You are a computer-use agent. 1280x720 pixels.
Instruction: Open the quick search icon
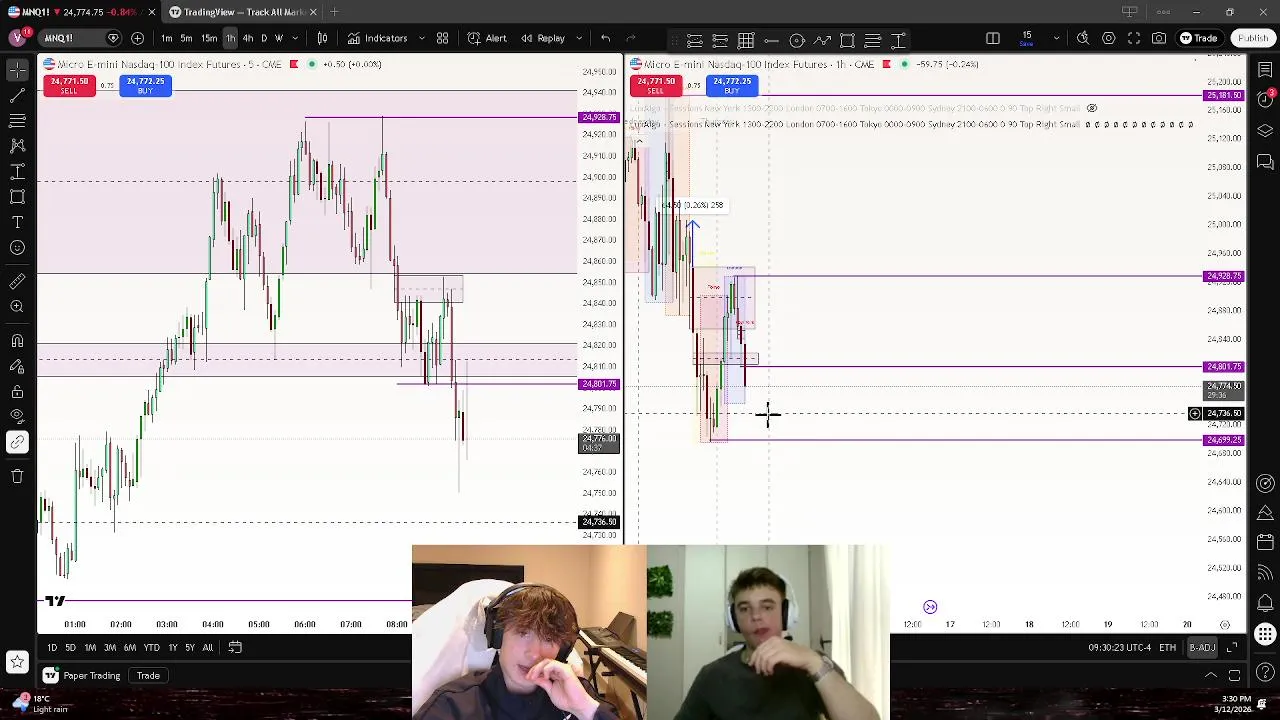point(1083,38)
